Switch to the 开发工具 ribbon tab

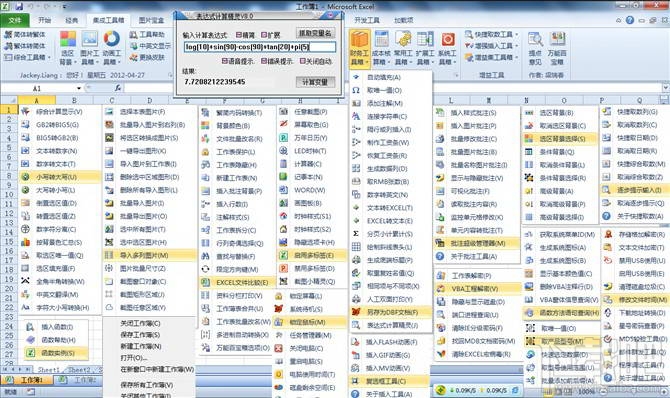tap(367, 20)
